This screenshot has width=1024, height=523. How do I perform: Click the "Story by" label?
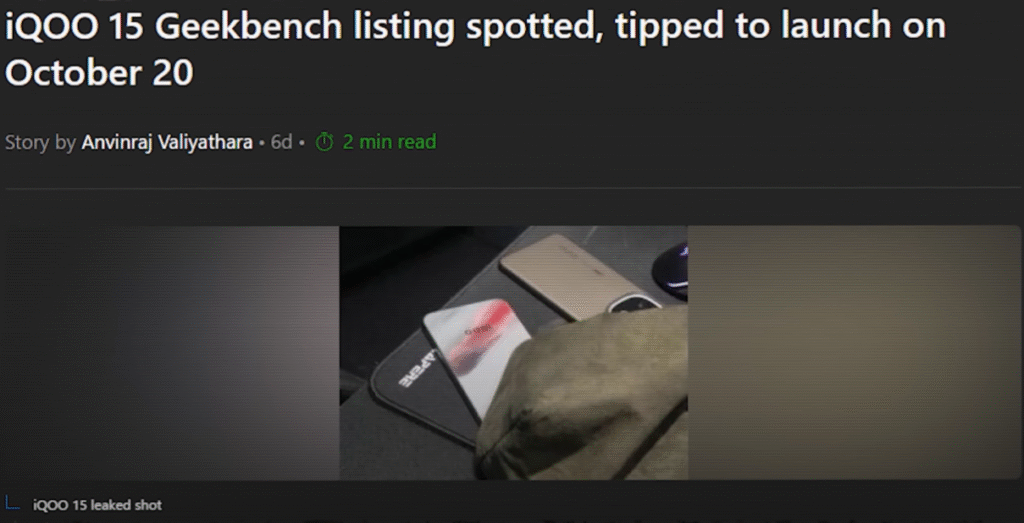click(40, 142)
